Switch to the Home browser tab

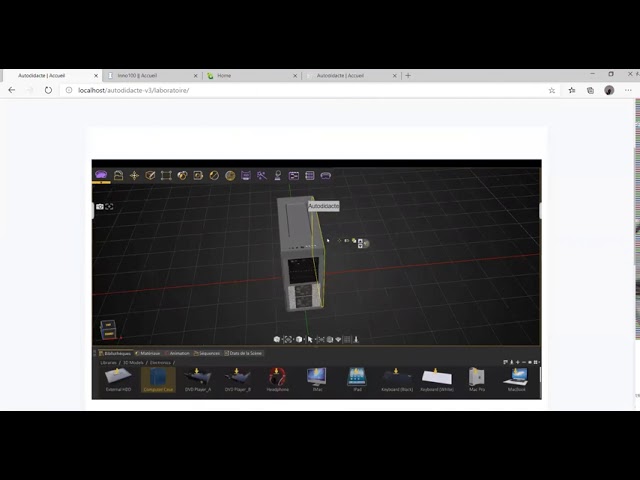click(x=251, y=76)
